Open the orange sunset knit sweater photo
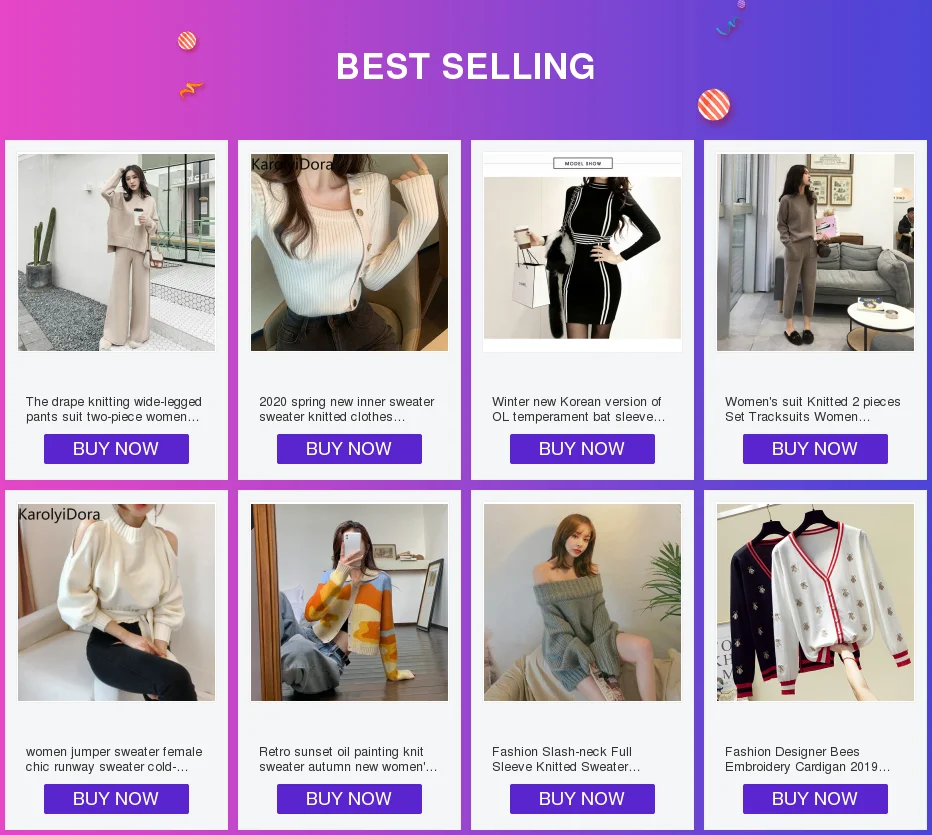 pyautogui.click(x=350, y=602)
